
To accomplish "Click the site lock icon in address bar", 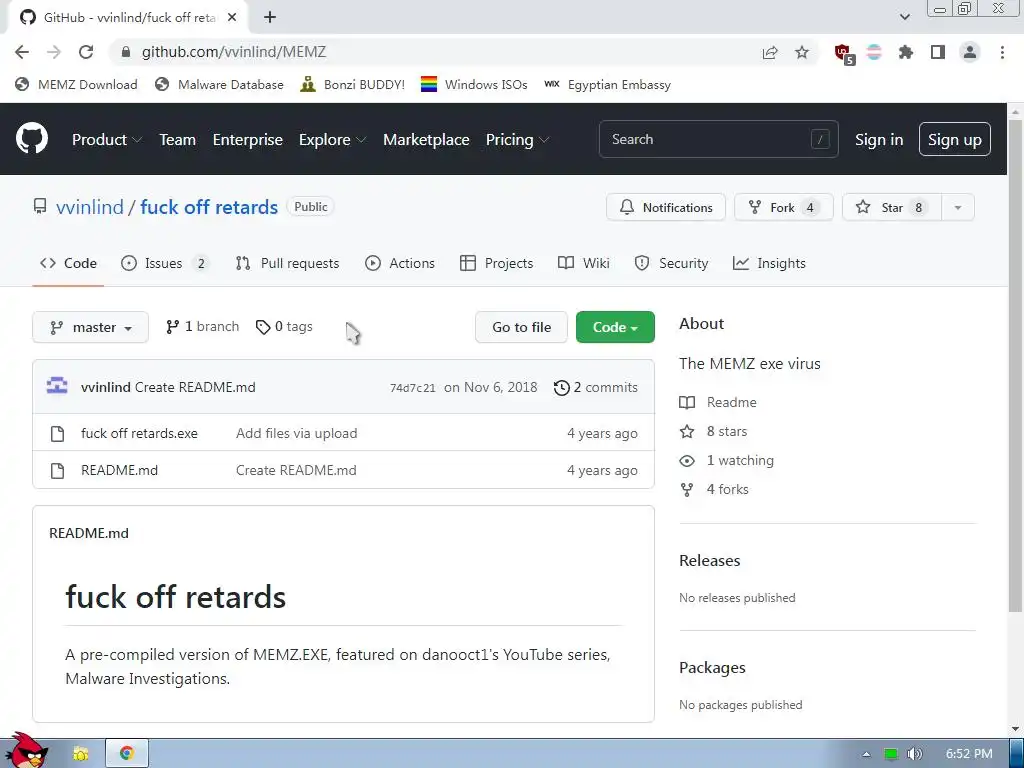I will [x=126, y=52].
